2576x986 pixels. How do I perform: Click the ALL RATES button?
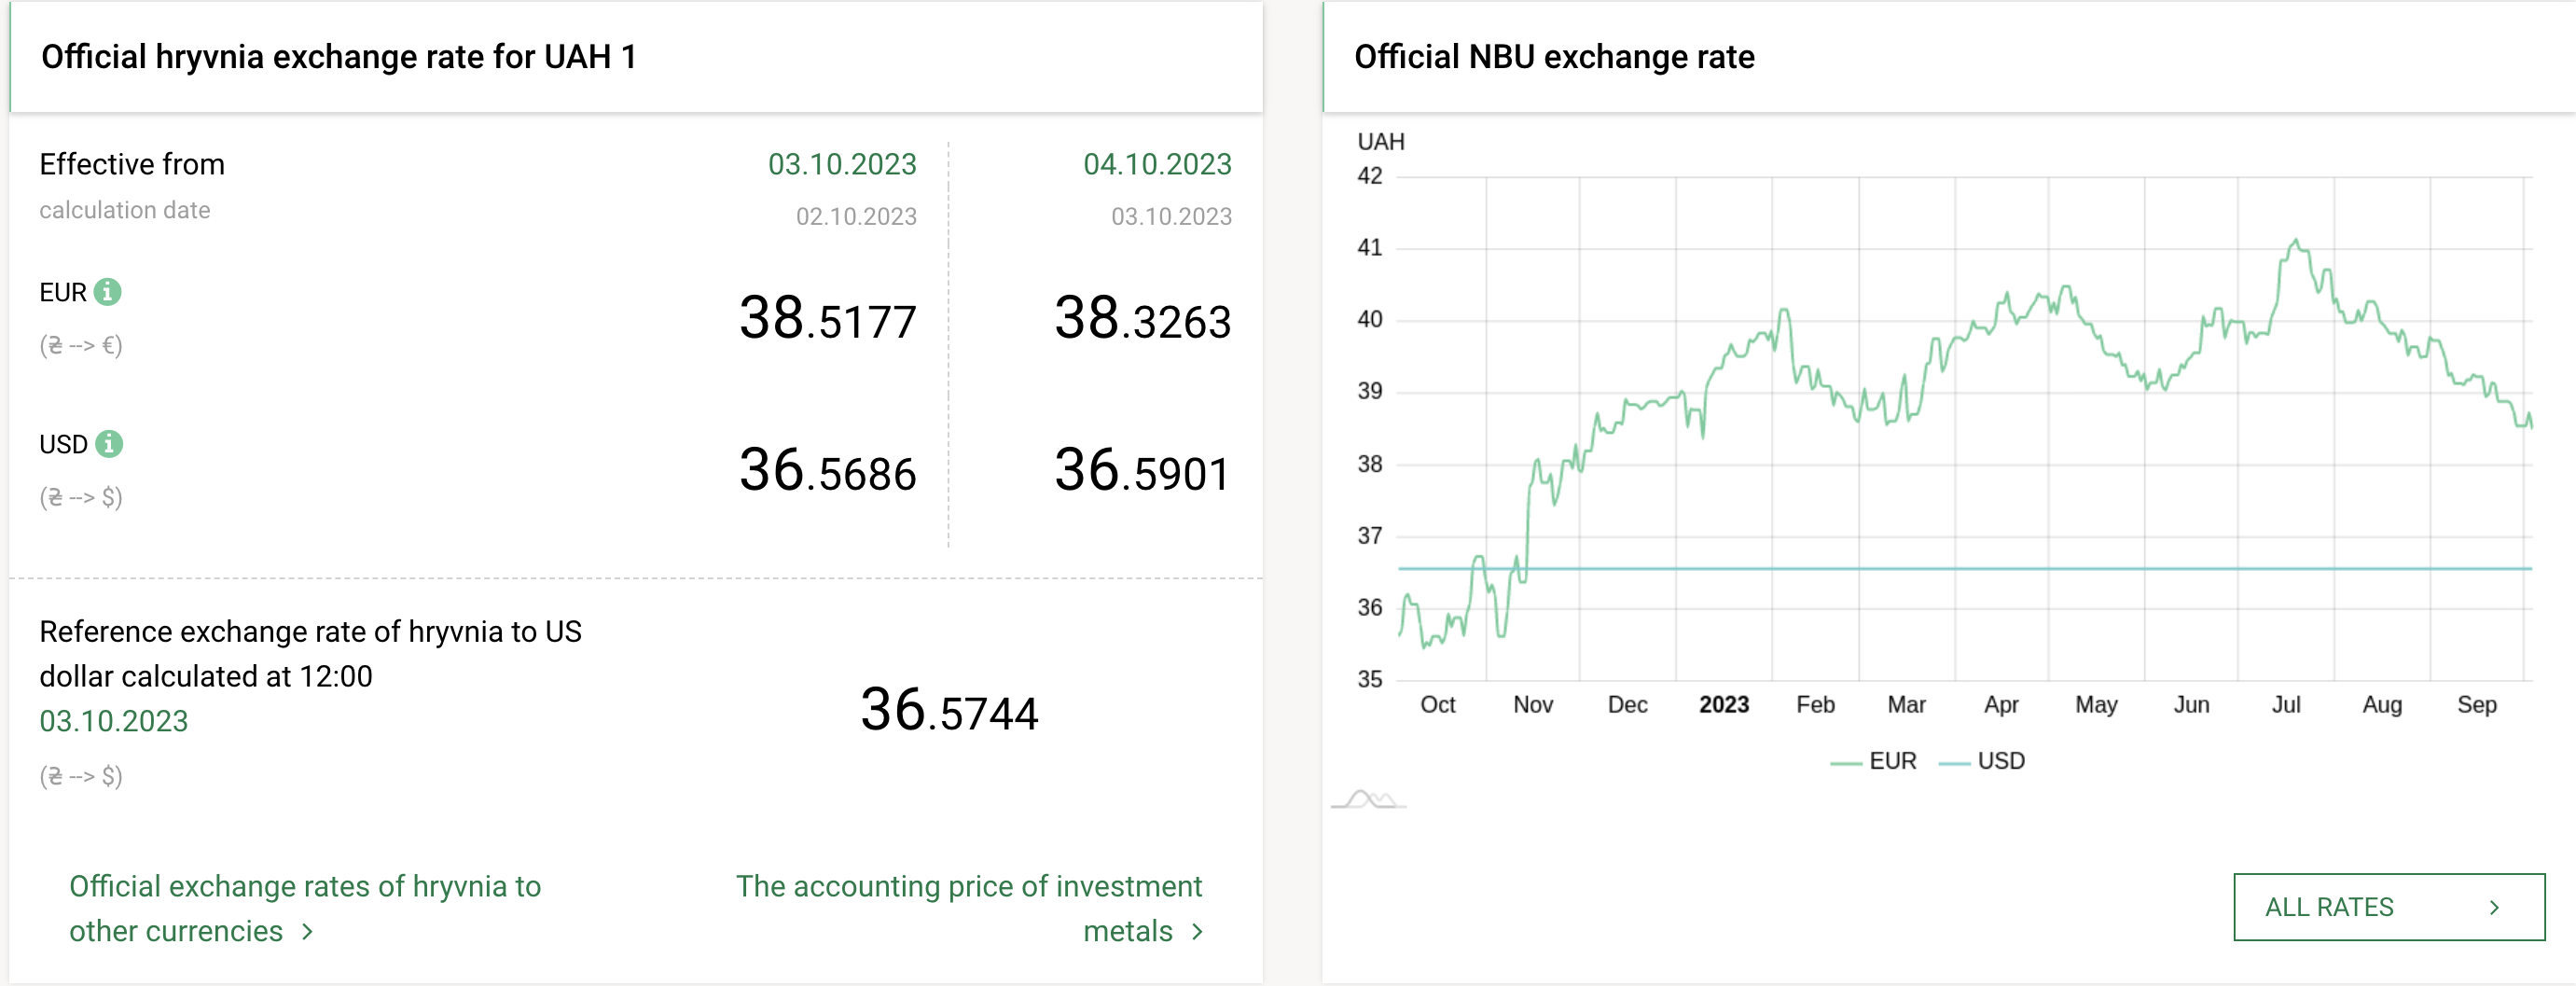(x=2389, y=907)
